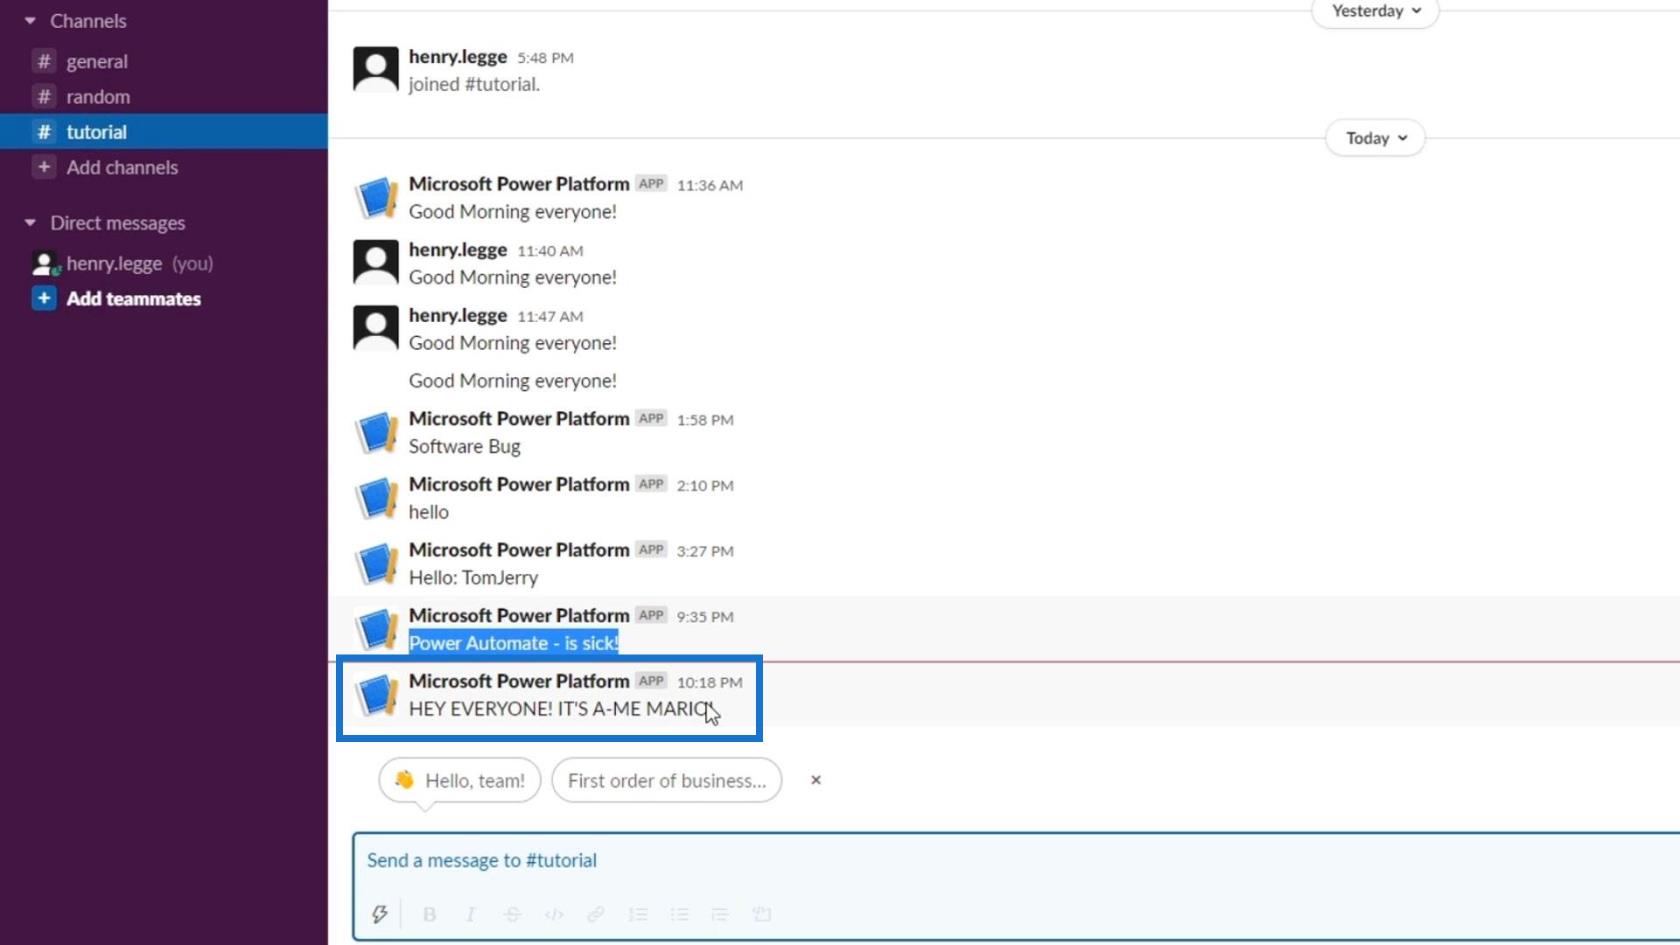Insert a link with link icon
The height and width of the screenshot is (945, 1680).
pyautogui.click(x=596, y=914)
